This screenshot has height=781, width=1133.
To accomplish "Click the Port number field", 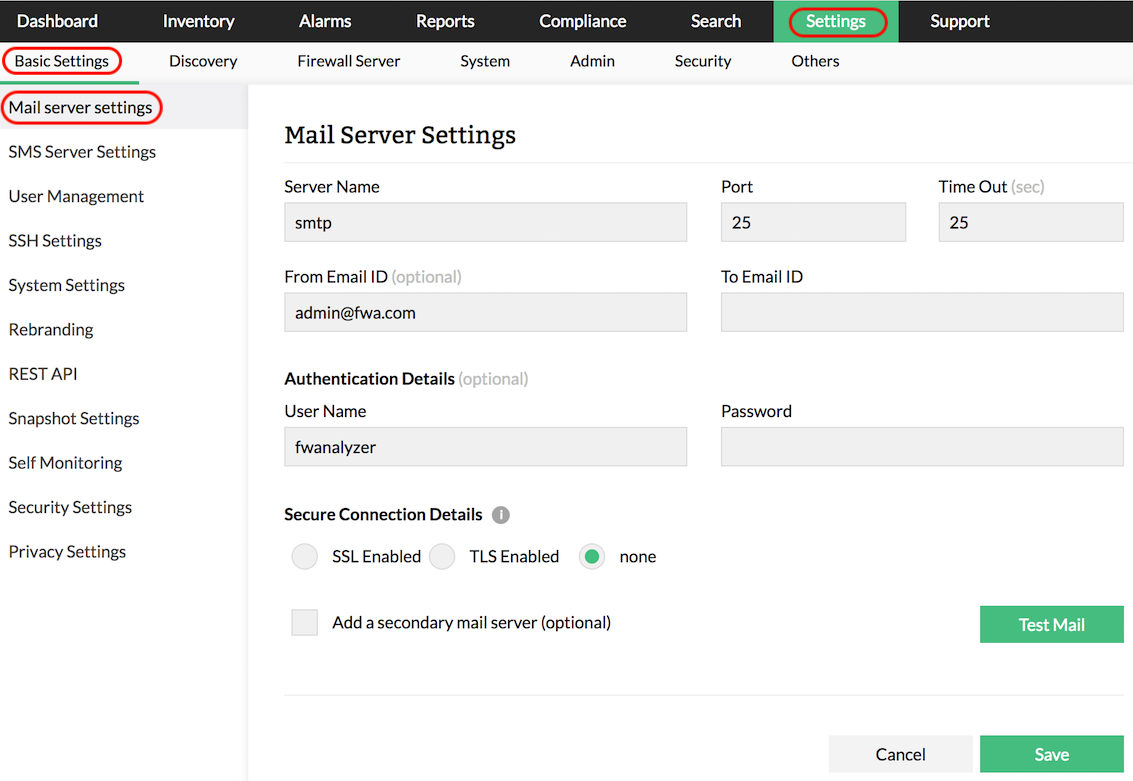I will click(x=812, y=223).
